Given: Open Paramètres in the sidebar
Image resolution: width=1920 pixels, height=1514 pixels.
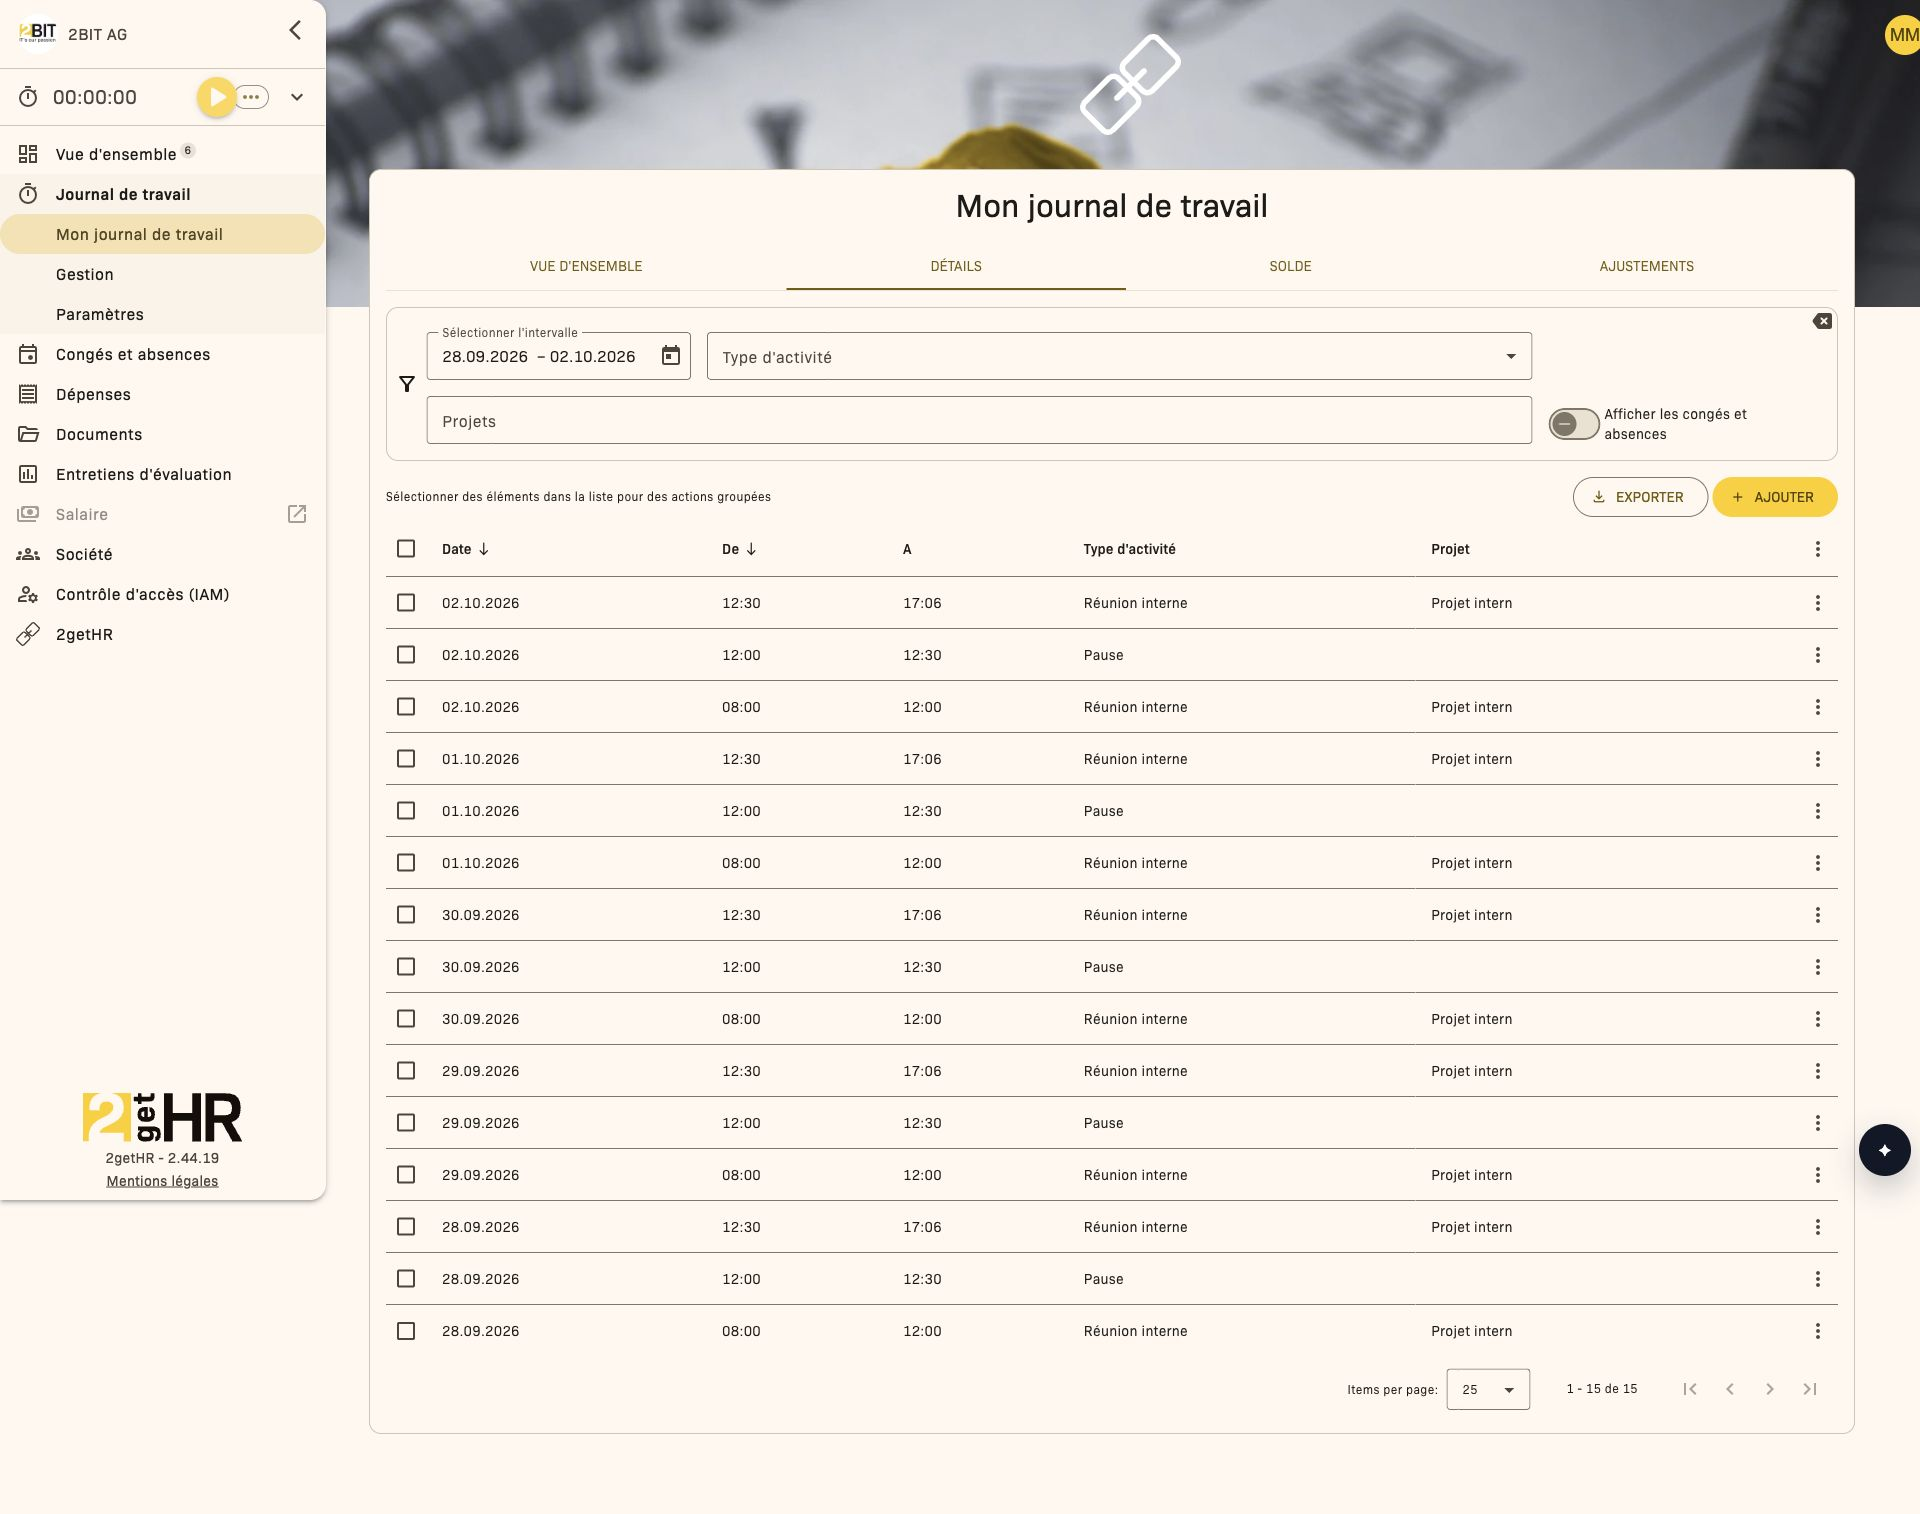Looking at the screenshot, I should coord(162,314).
